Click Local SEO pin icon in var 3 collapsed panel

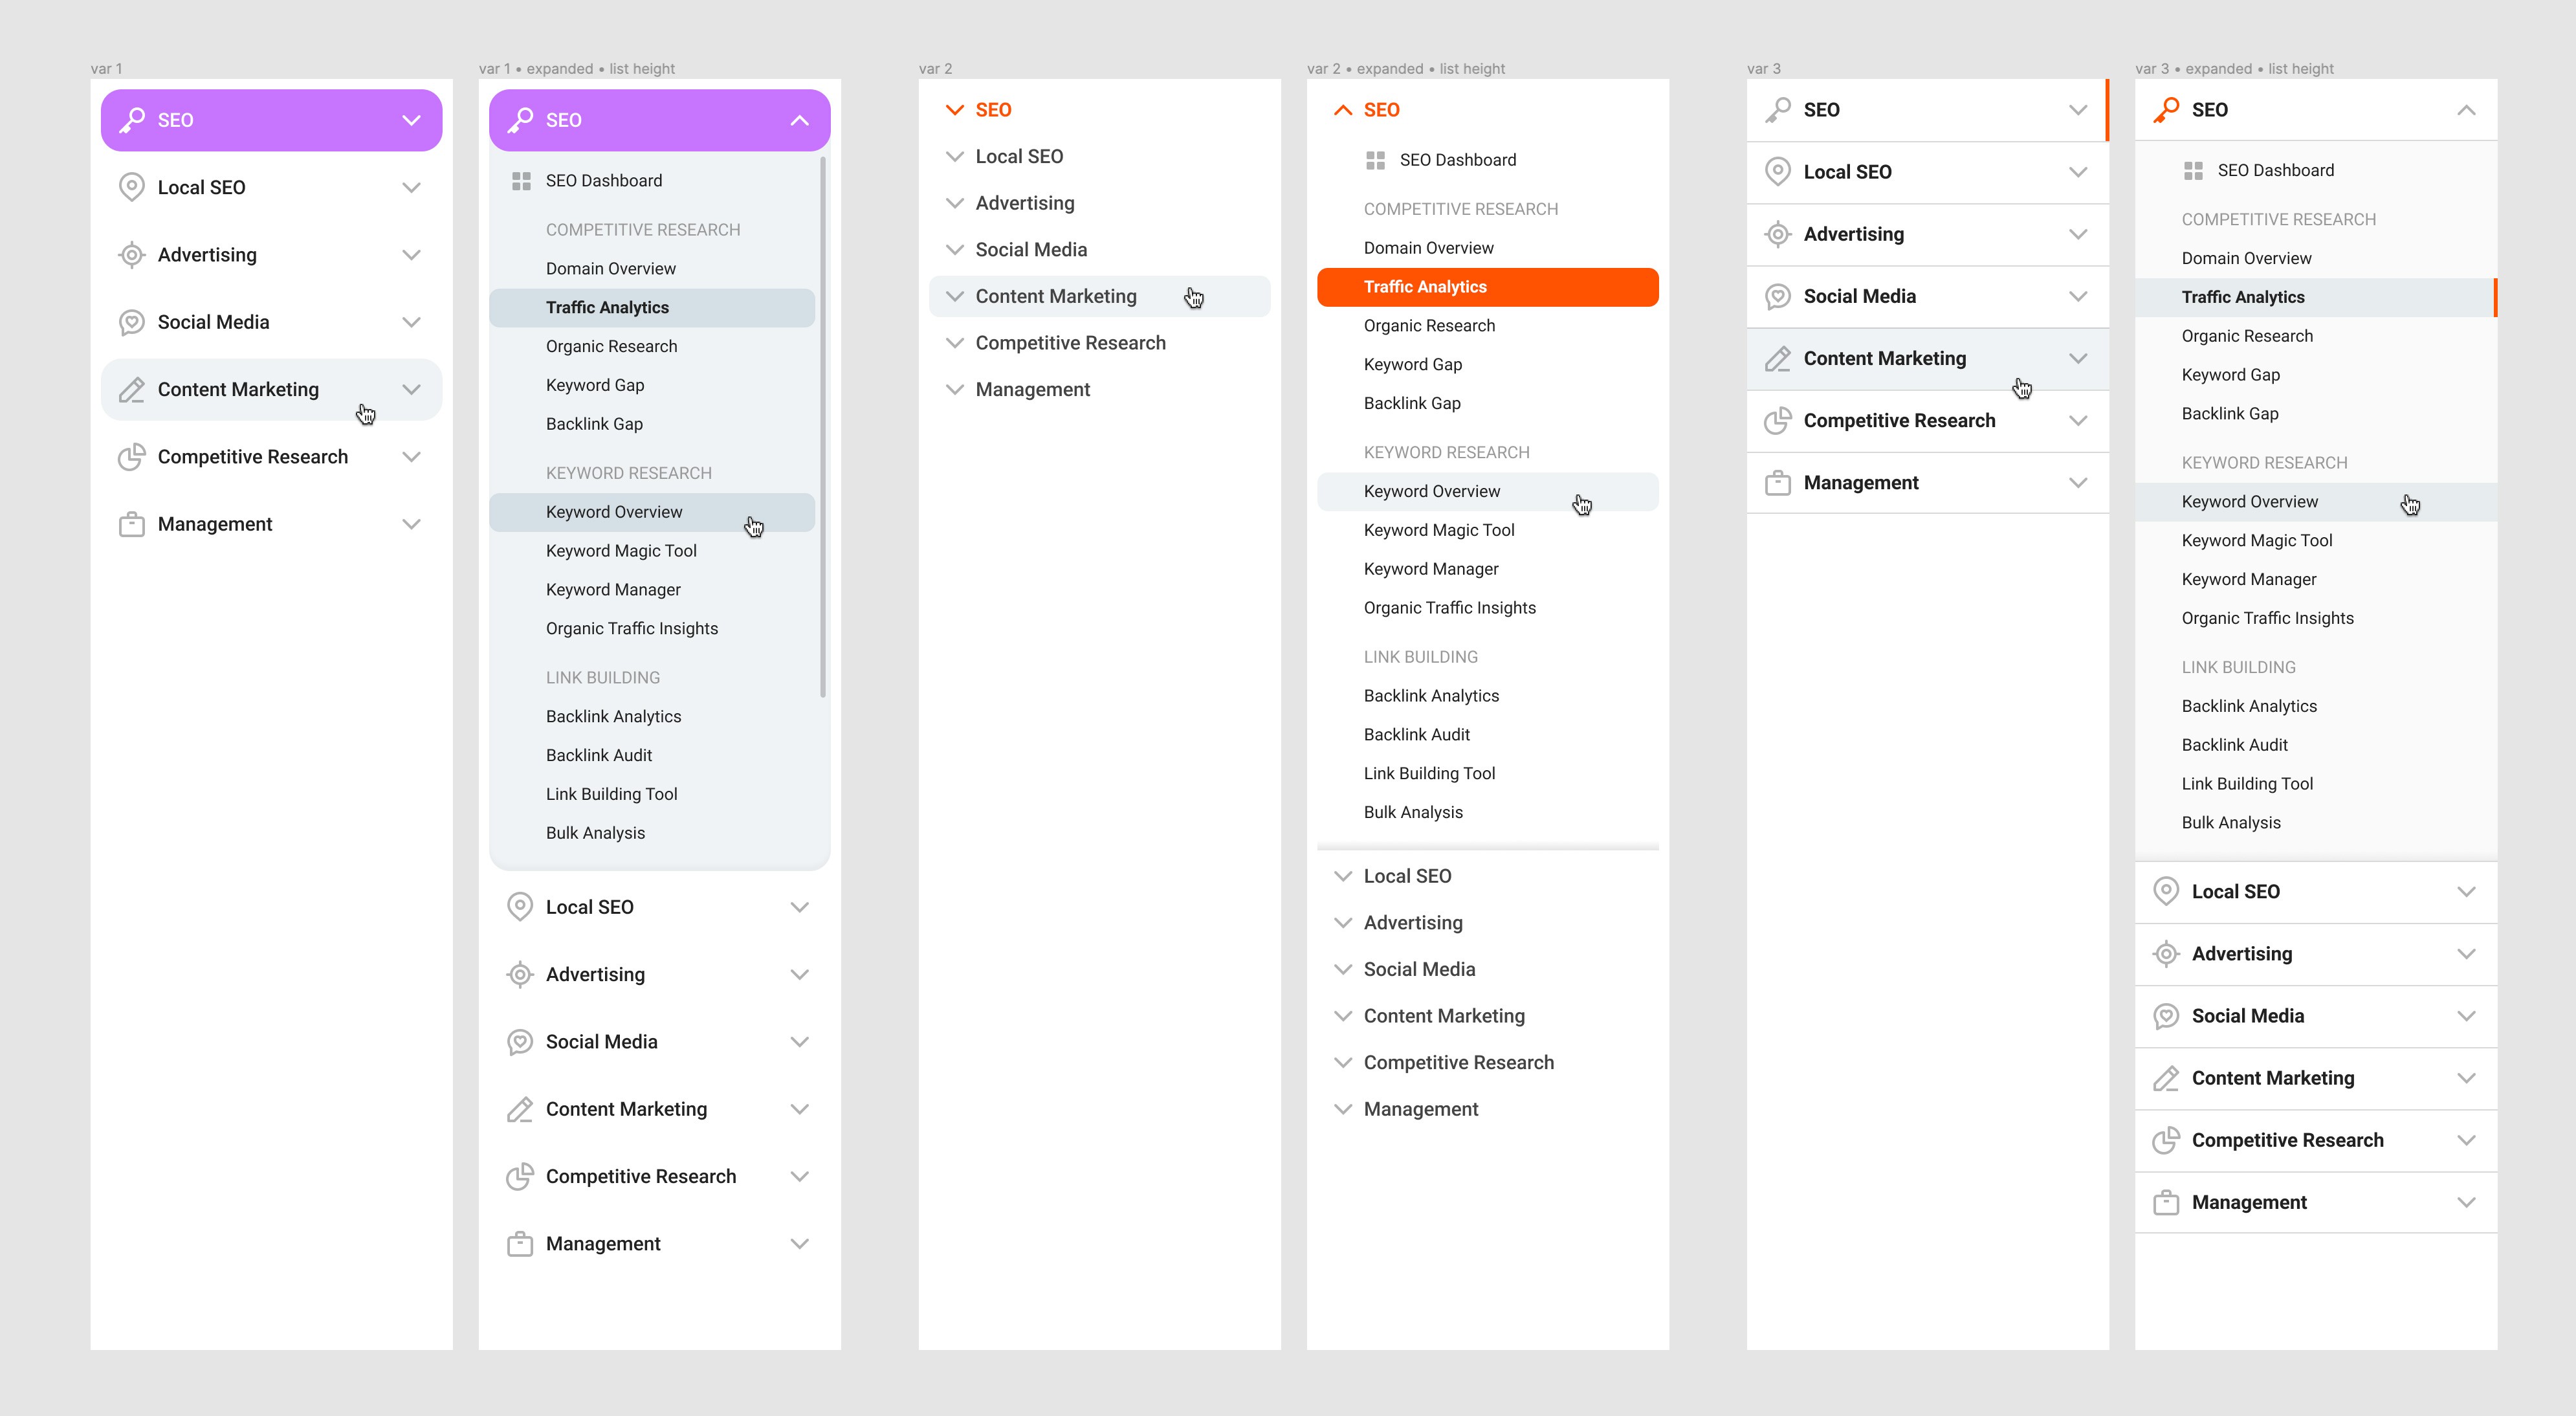coord(1778,172)
